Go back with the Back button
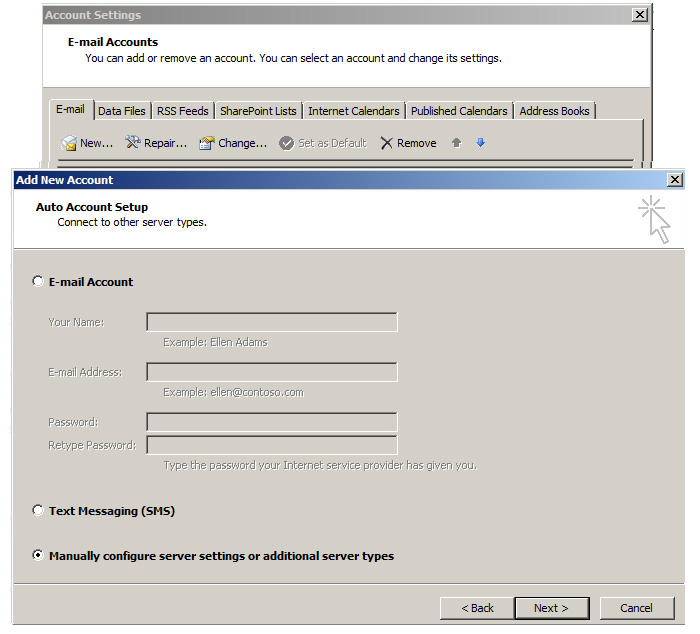The image size is (700, 634). (x=477, y=608)
